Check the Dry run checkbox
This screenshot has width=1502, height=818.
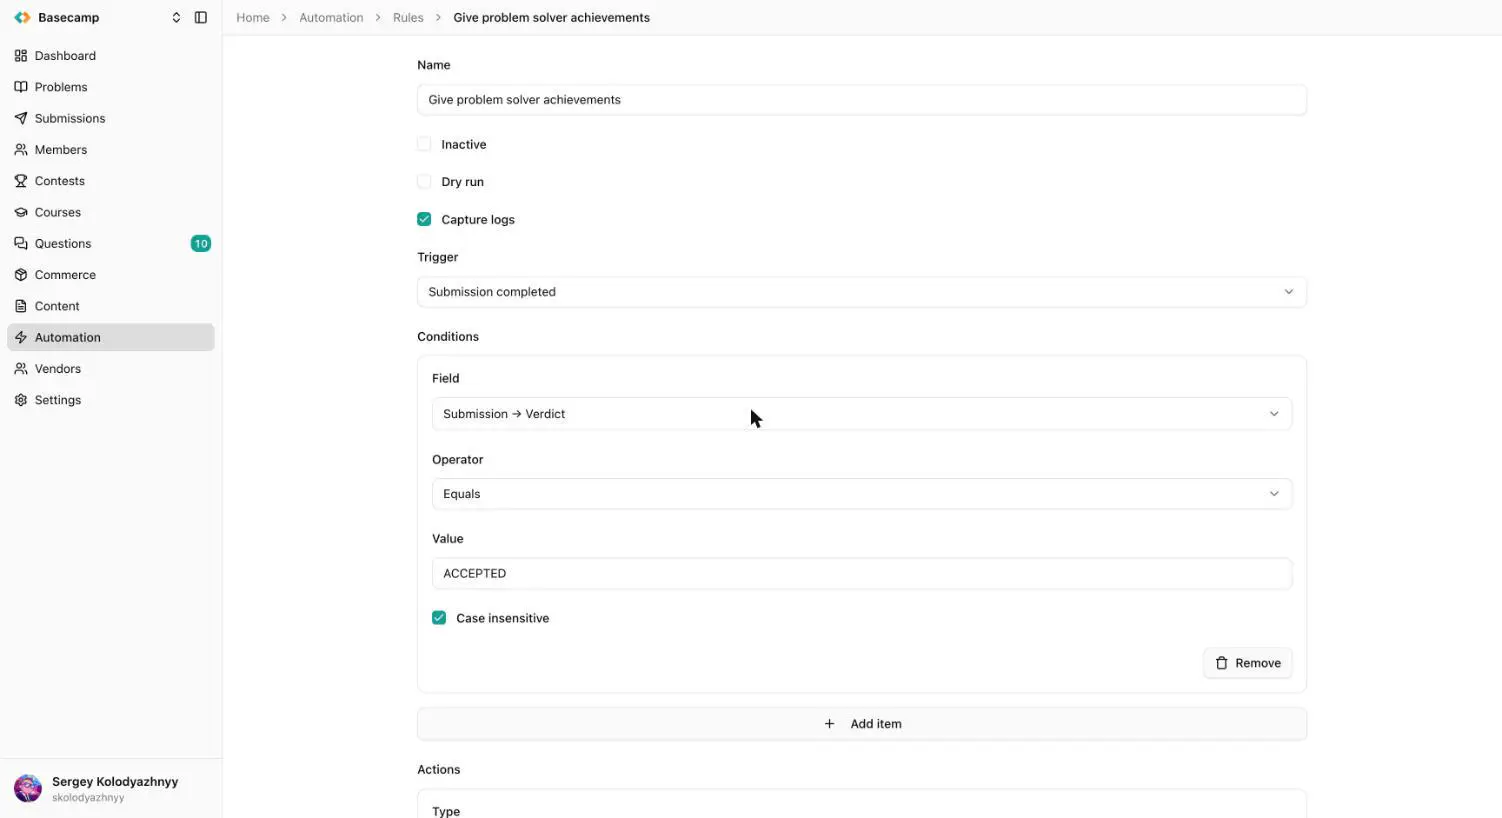pos(424,182)
